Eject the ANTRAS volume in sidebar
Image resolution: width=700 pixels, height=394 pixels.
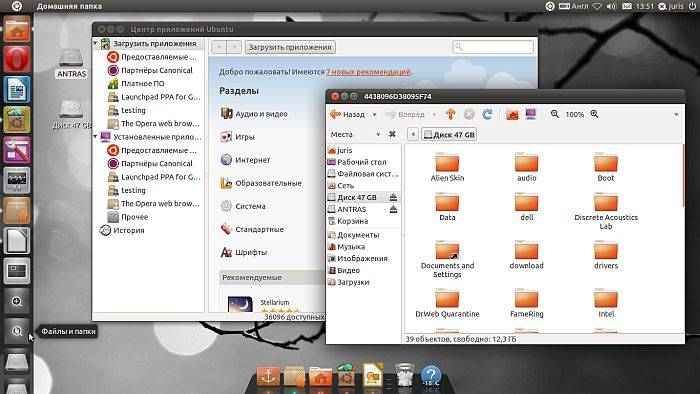click(x=393, y=209)
